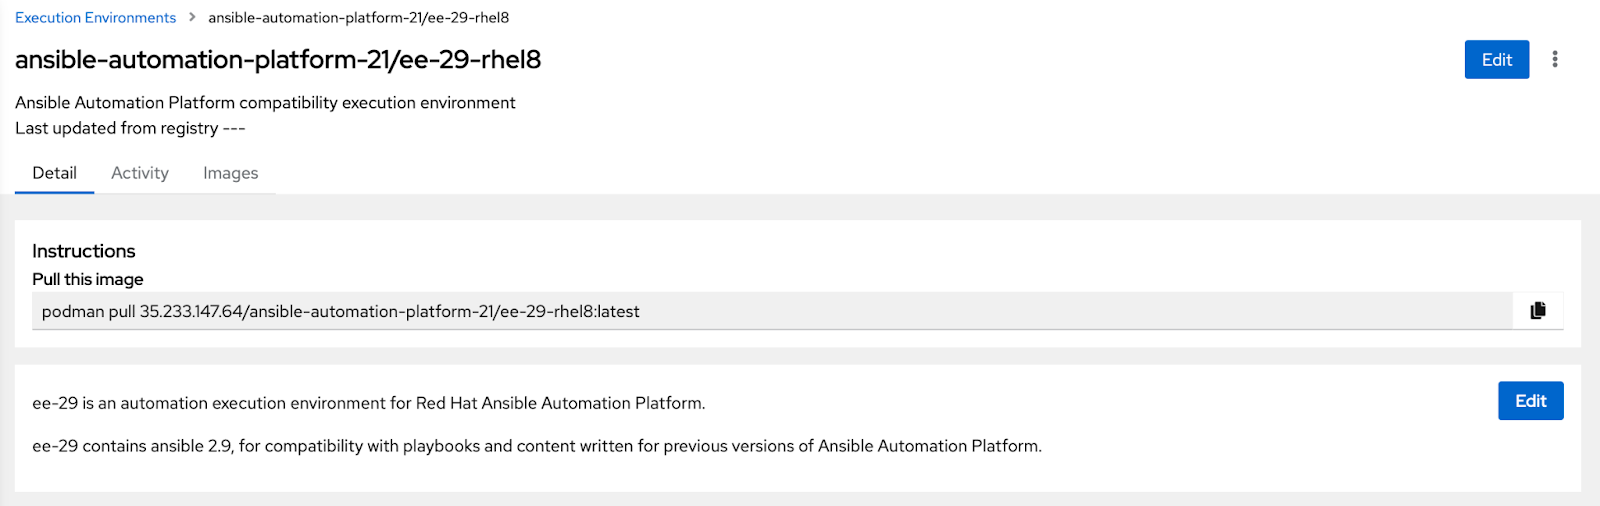Copy the podman pull command
This screenshot has height=506, width=1600.
[1538, 311]
